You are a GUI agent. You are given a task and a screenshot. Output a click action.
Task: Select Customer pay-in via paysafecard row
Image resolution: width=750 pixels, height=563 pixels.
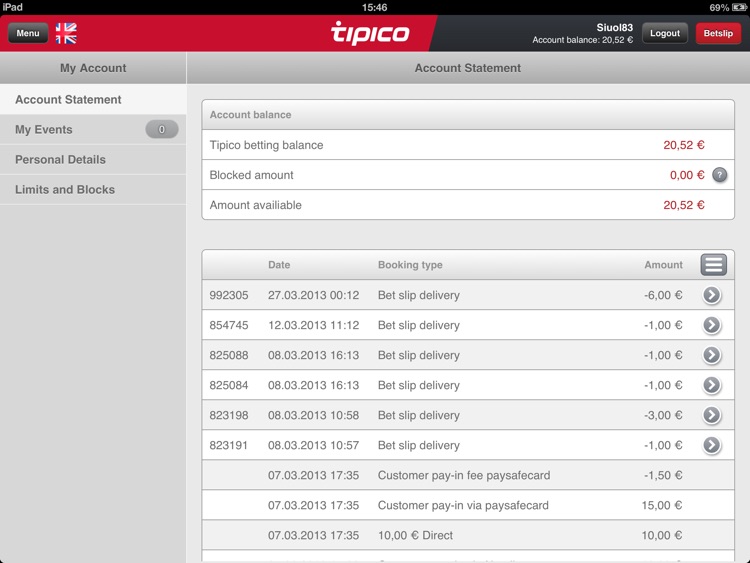pos(468,506)
